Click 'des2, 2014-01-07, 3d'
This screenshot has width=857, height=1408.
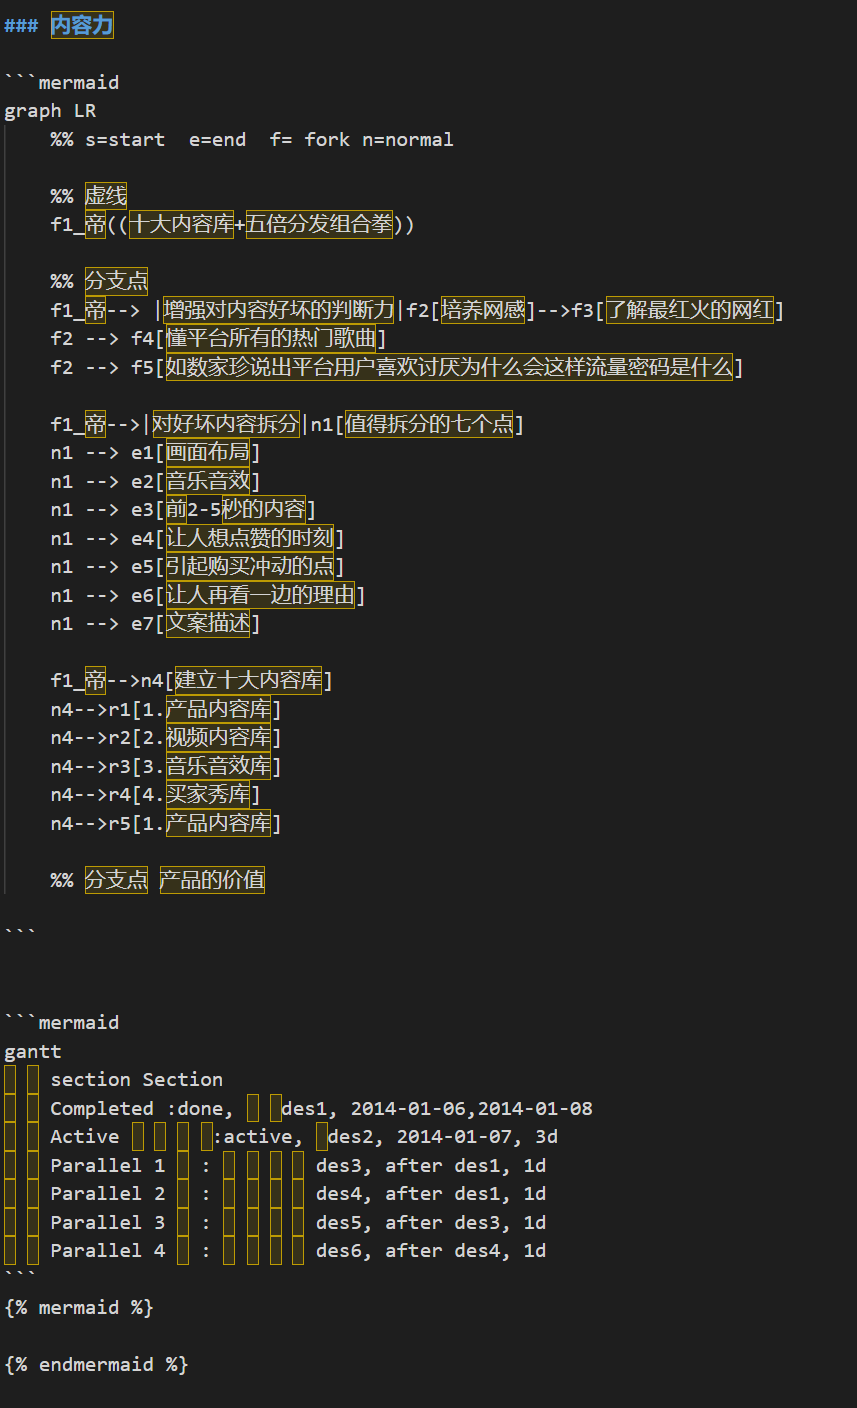tap(443, 1136)
